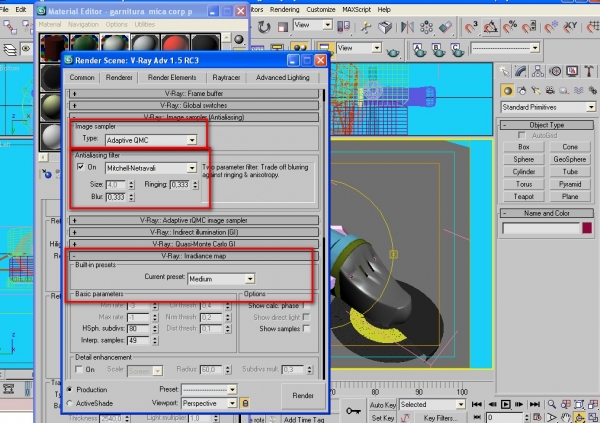This screenshot has height=423, width=600.
Task: Click the Quick Render teapot icon
Action: (393, 52)
